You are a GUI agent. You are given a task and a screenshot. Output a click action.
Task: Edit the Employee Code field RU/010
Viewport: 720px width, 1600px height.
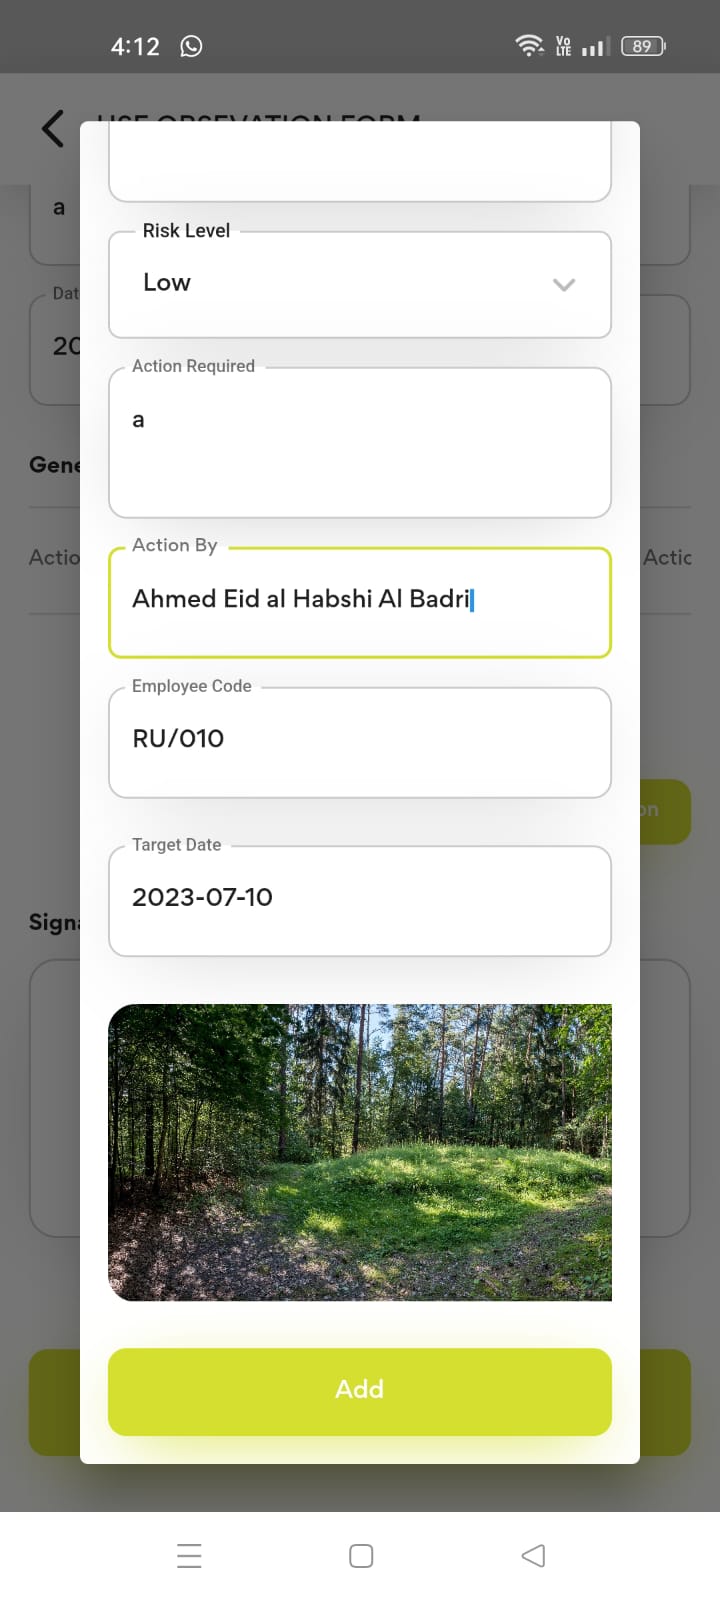point(359,742)
